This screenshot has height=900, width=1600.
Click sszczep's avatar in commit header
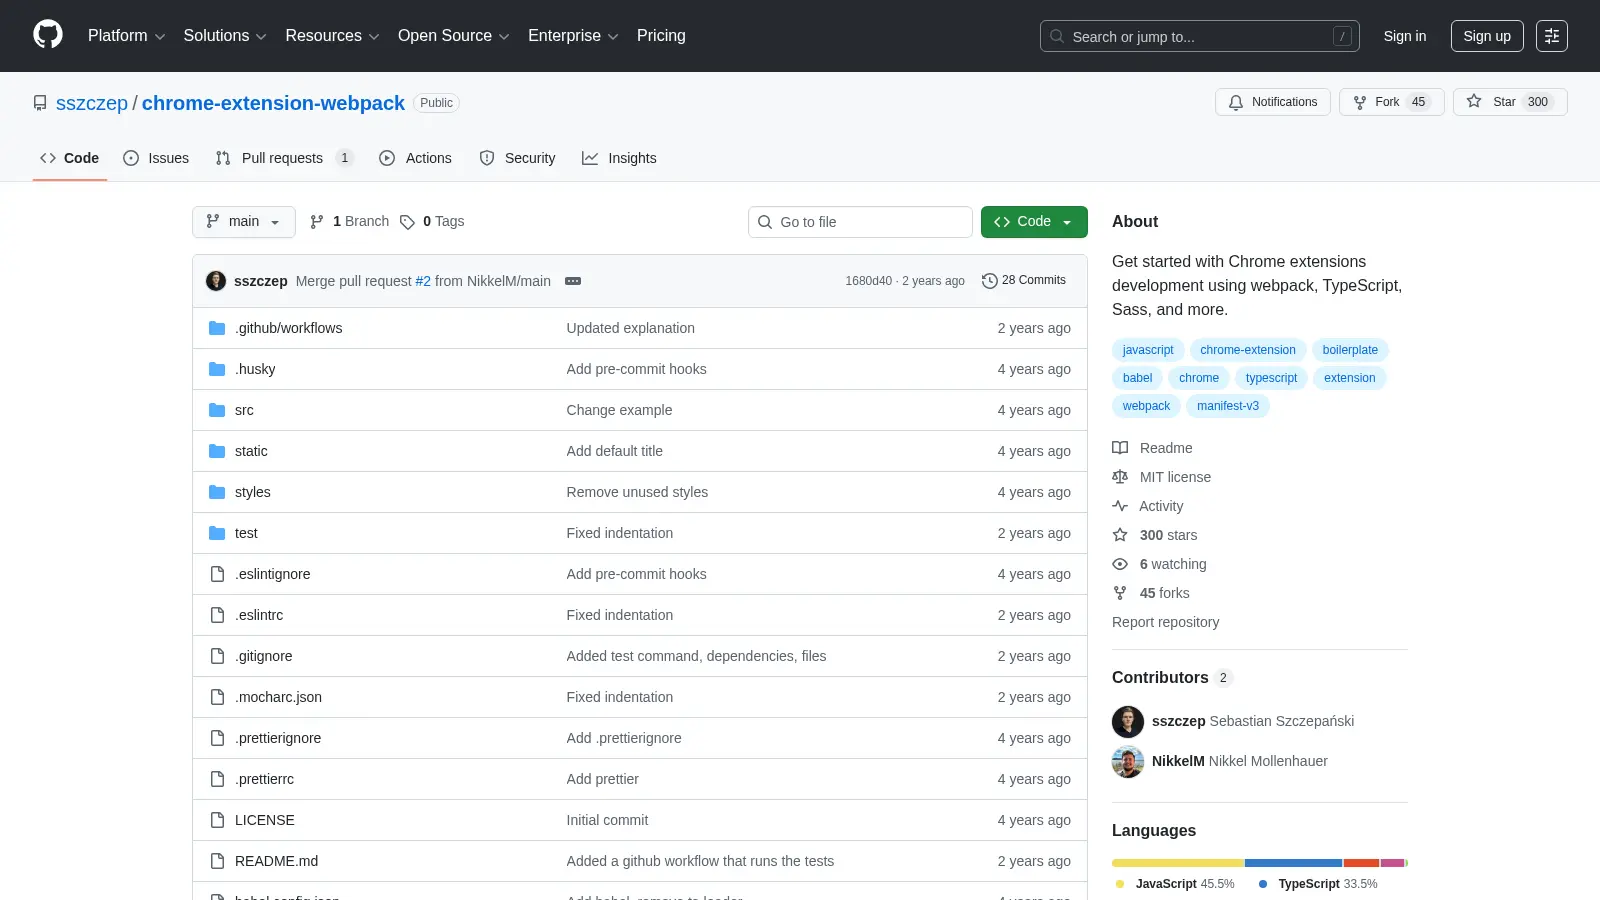click(216, 281)
